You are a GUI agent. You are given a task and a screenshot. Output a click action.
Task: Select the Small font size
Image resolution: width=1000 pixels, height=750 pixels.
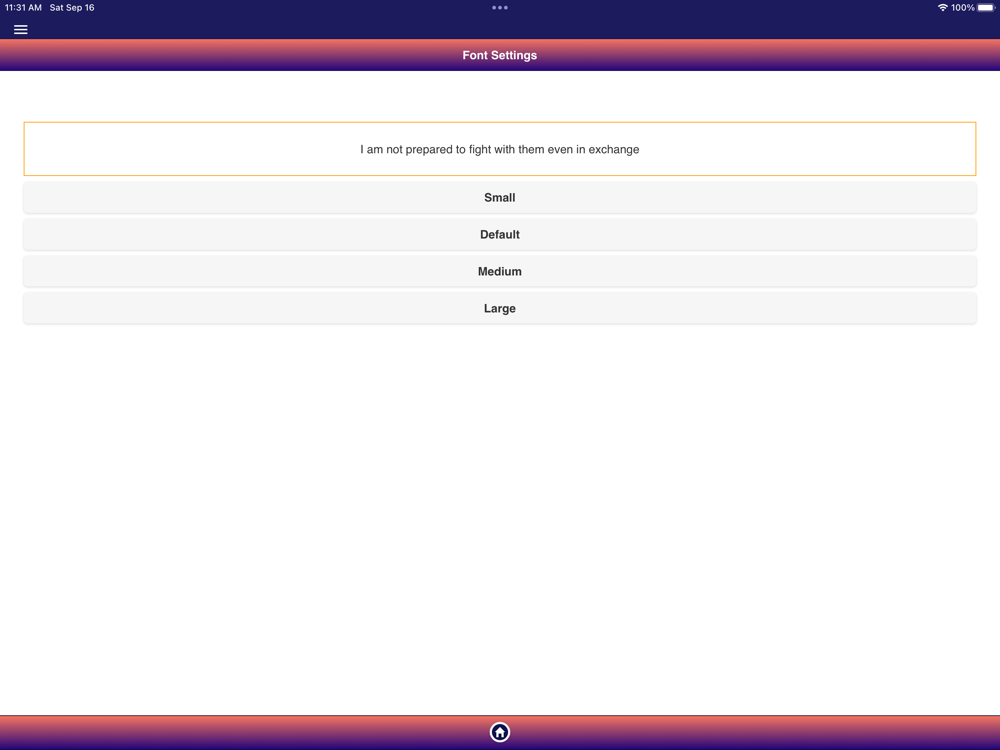click(499, 198)
